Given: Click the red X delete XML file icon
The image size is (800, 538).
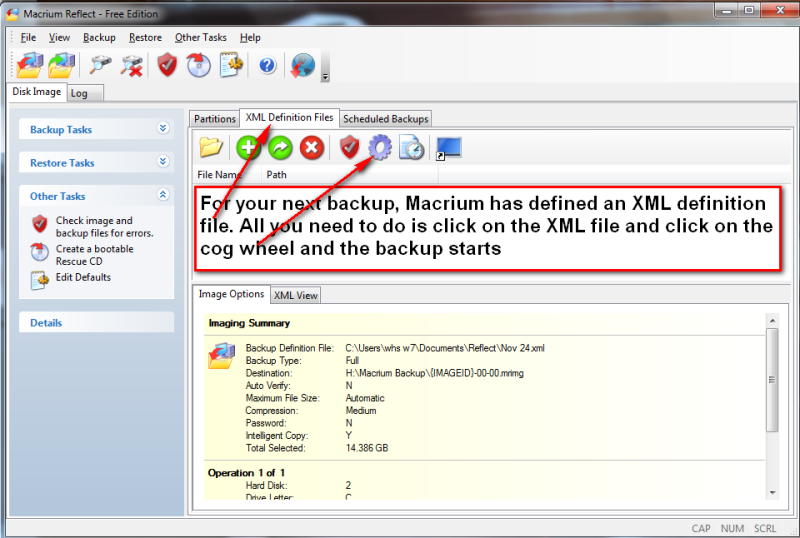Looking at the screenshot, I should (x=312, y=148).
